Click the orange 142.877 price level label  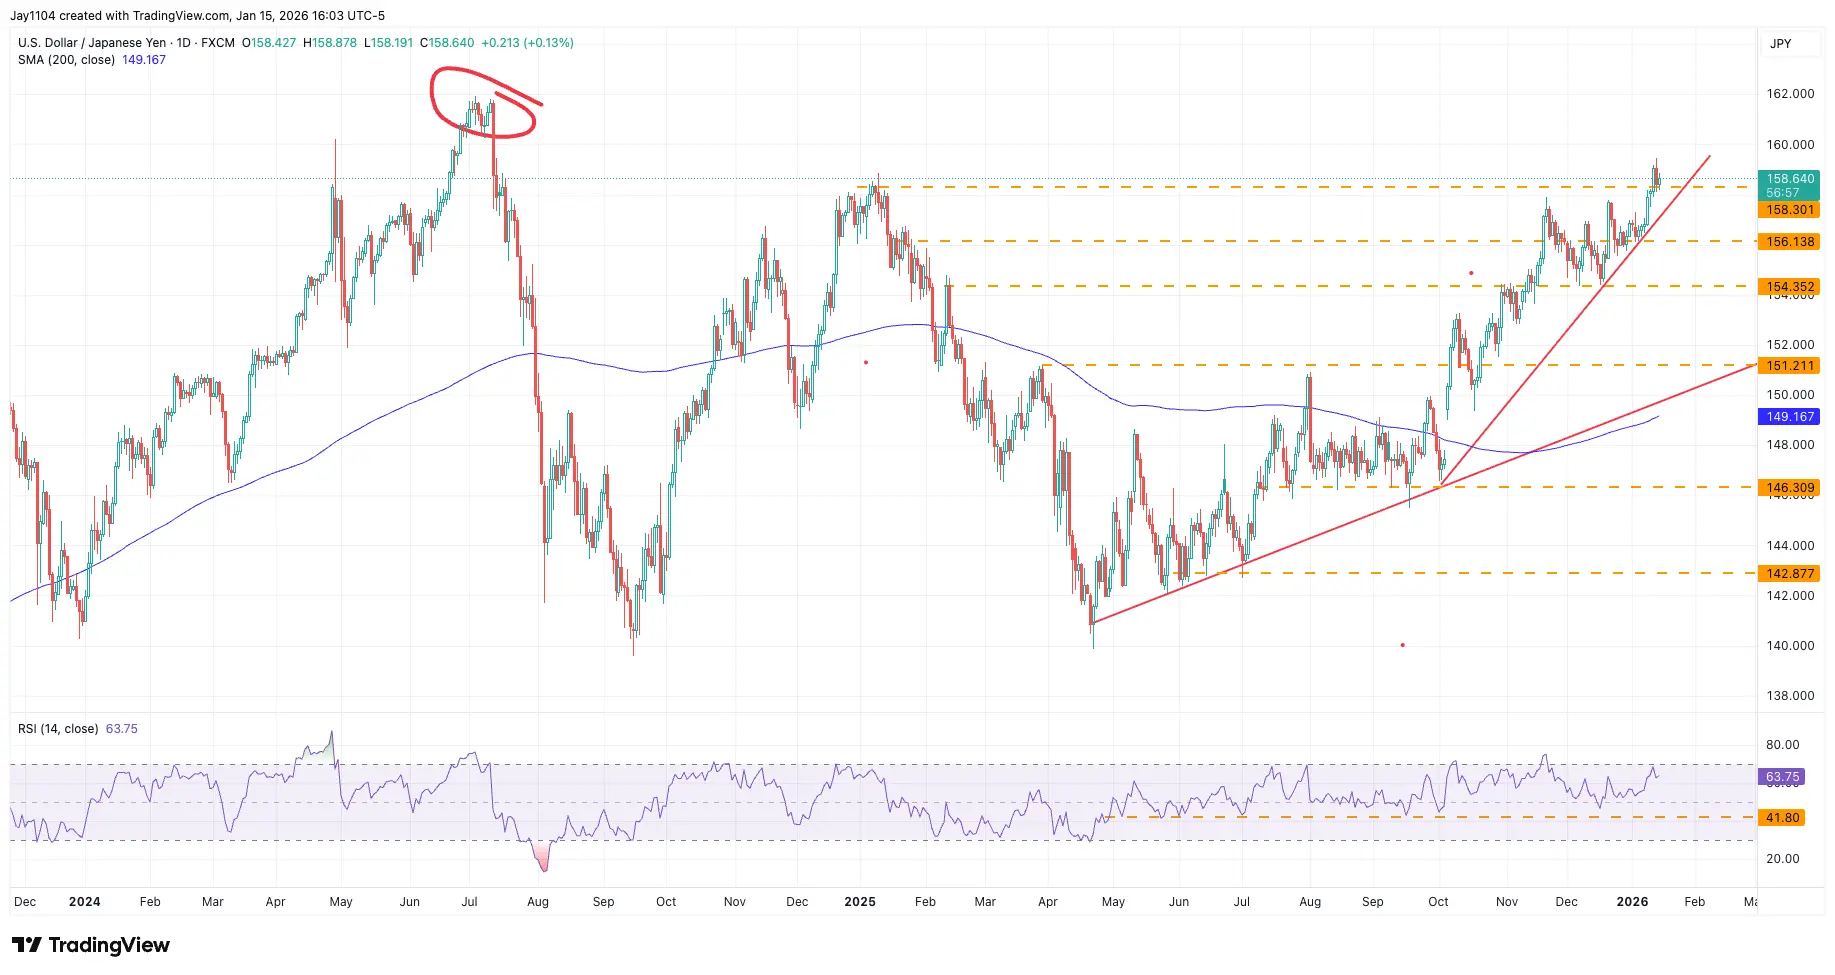coord(1789,574)
